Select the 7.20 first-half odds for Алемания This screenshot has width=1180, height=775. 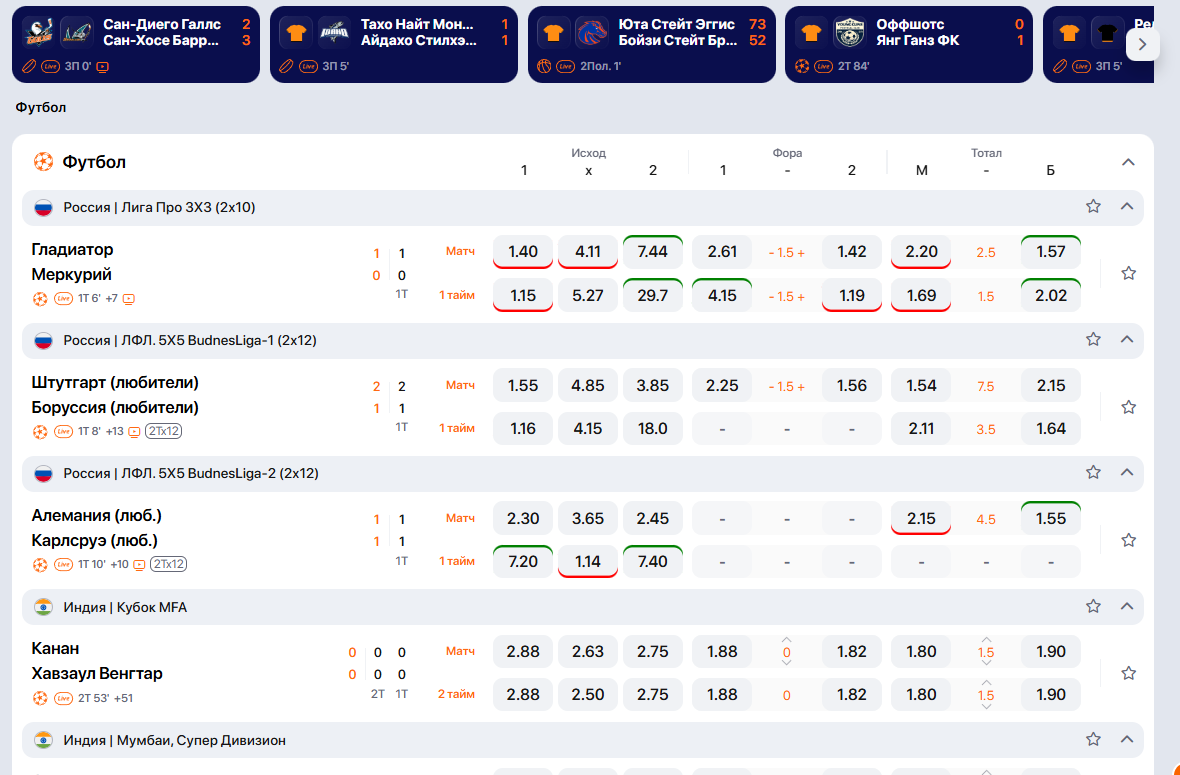click(x=523, y=561)
